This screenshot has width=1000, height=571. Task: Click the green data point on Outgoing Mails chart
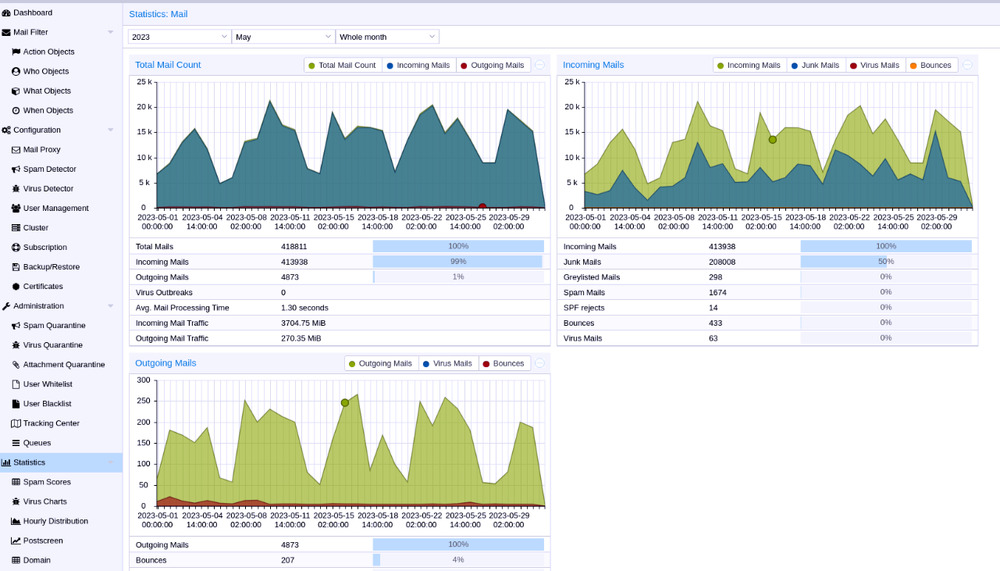coord(345,403)
